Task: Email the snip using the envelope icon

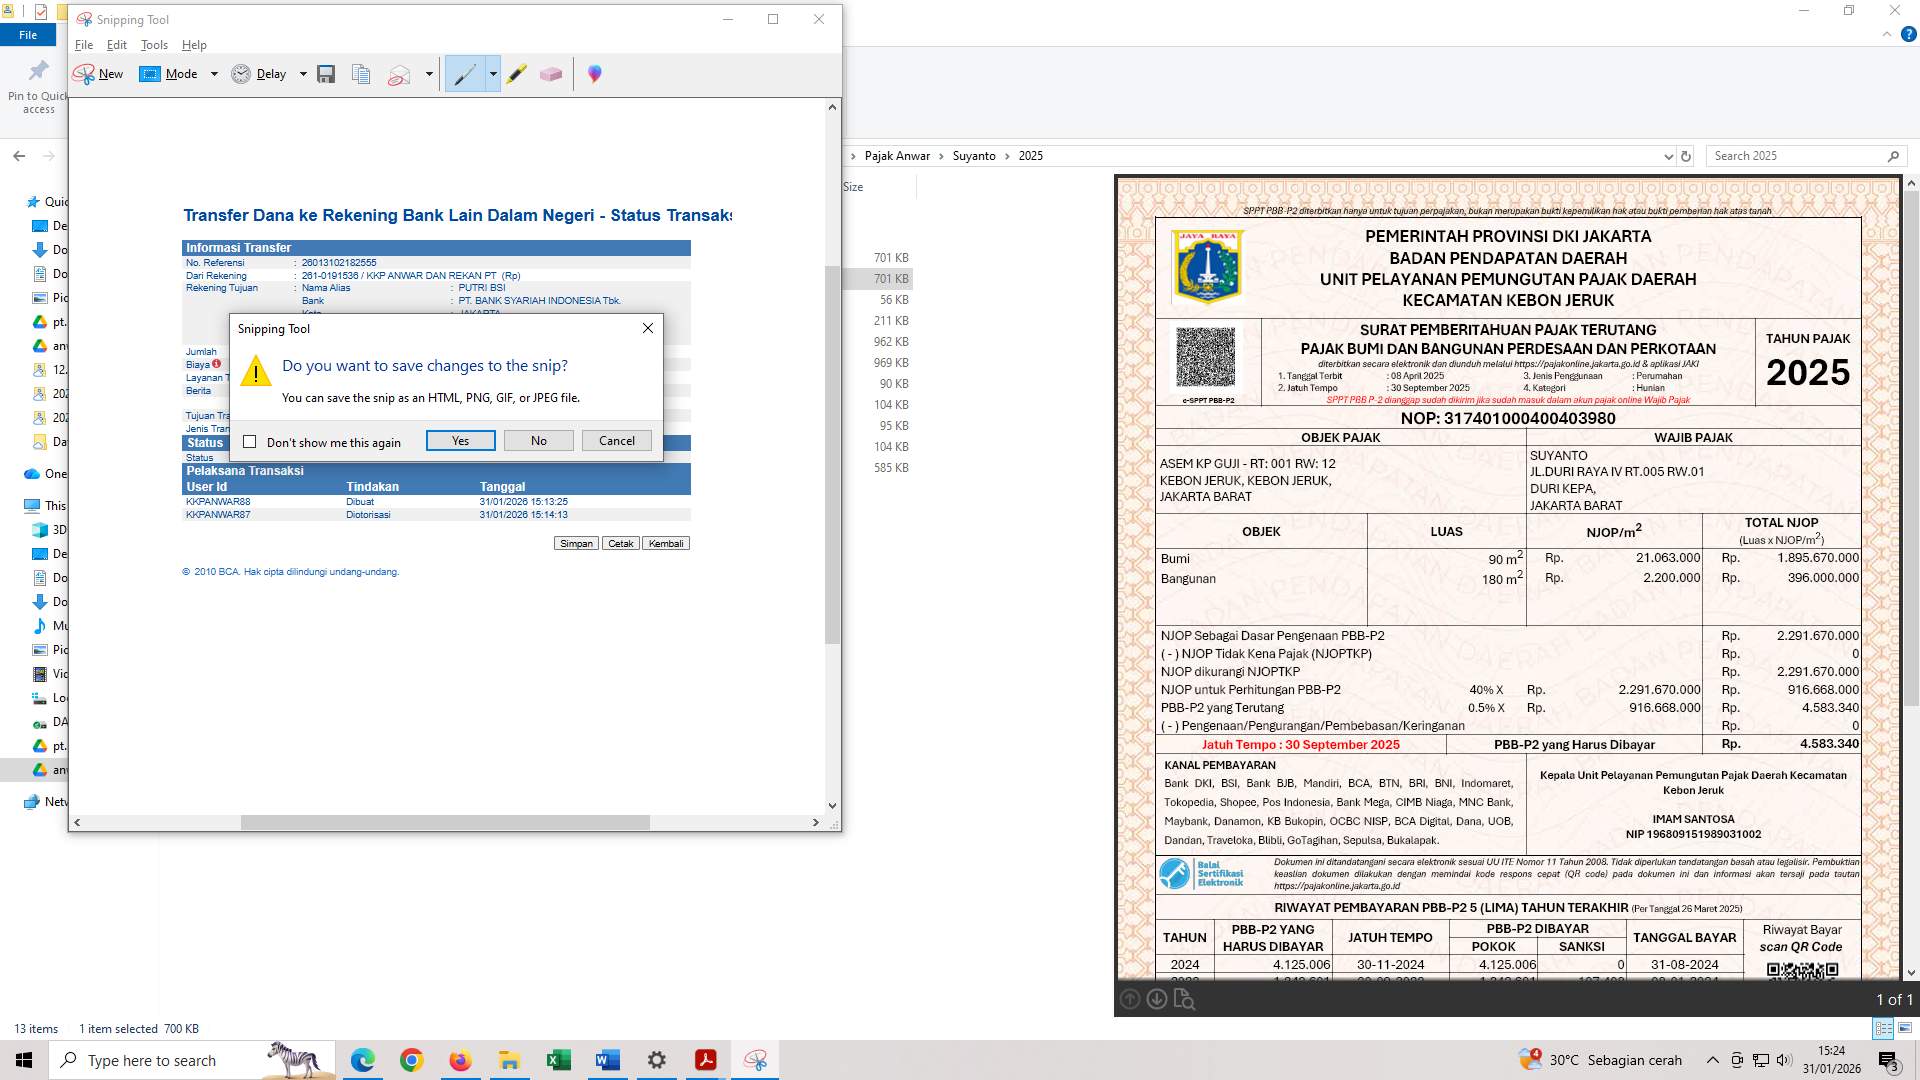Action: tap(399, 73)
